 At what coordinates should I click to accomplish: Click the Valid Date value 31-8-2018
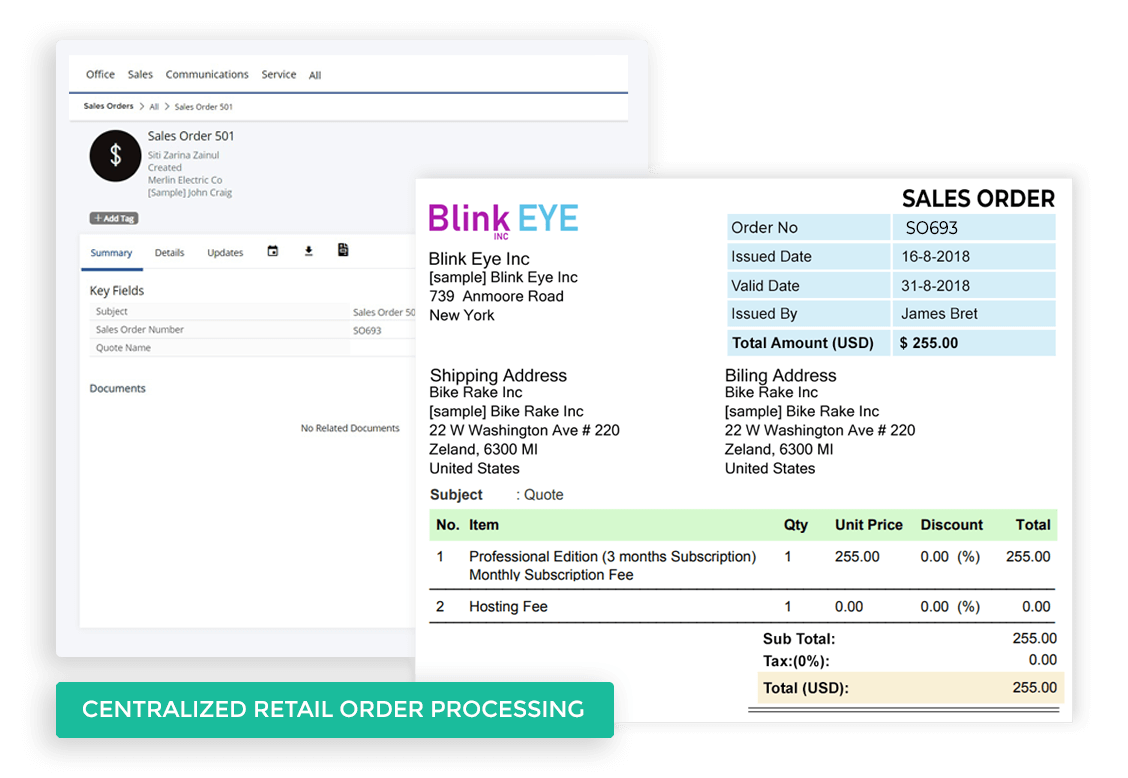coord(935,286)
